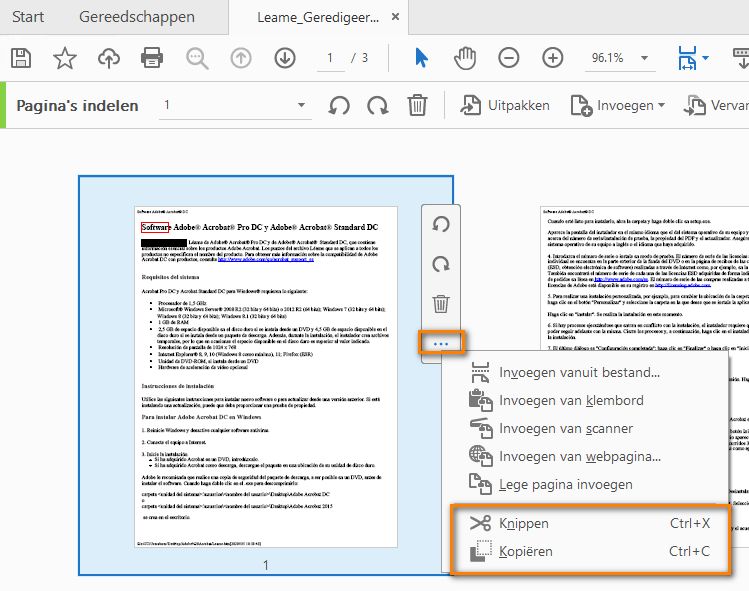Image resolution: width=749 pixels, height=591 pixels.
Task: Select the arrow selection tool
Action: point(421,58)
